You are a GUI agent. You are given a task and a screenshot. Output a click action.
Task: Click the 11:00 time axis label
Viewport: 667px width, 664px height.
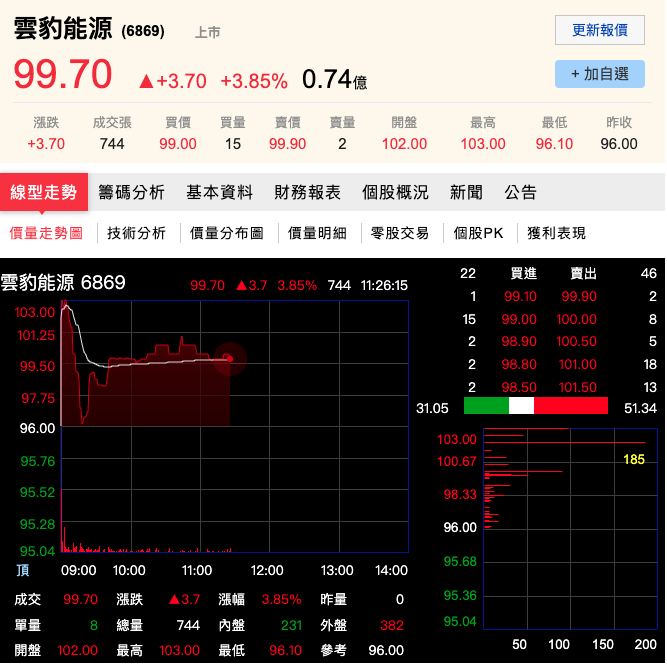(197, 570)
